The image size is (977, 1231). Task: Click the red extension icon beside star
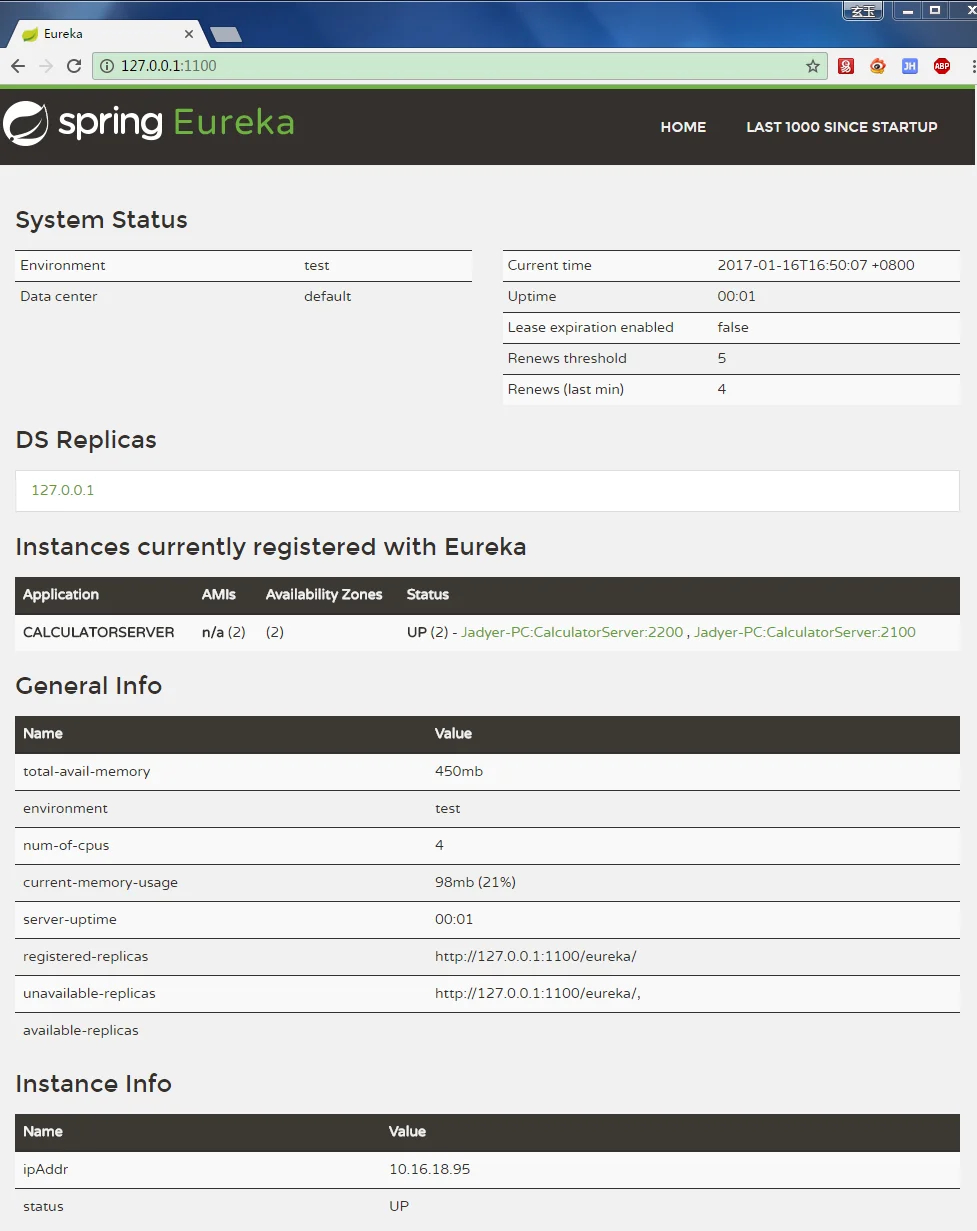click(846, 66)
